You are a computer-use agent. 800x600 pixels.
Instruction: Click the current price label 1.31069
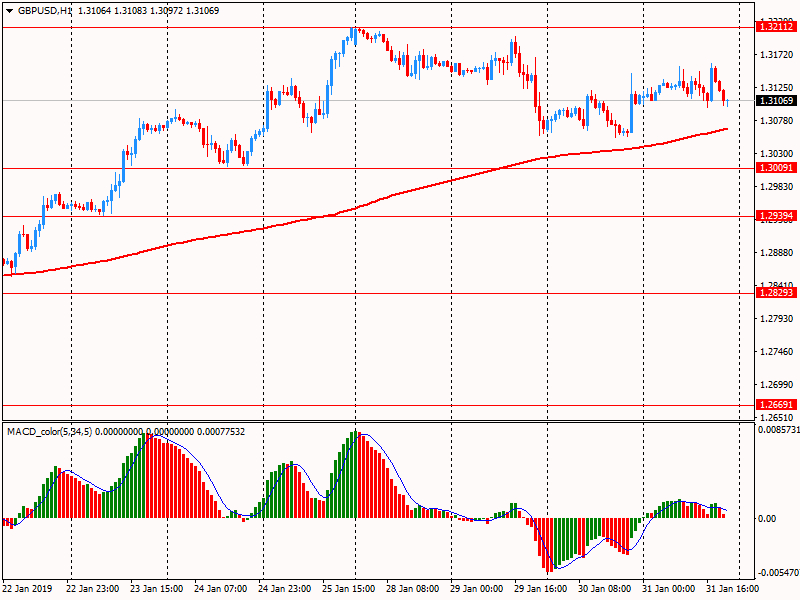(x=774, y=101)
